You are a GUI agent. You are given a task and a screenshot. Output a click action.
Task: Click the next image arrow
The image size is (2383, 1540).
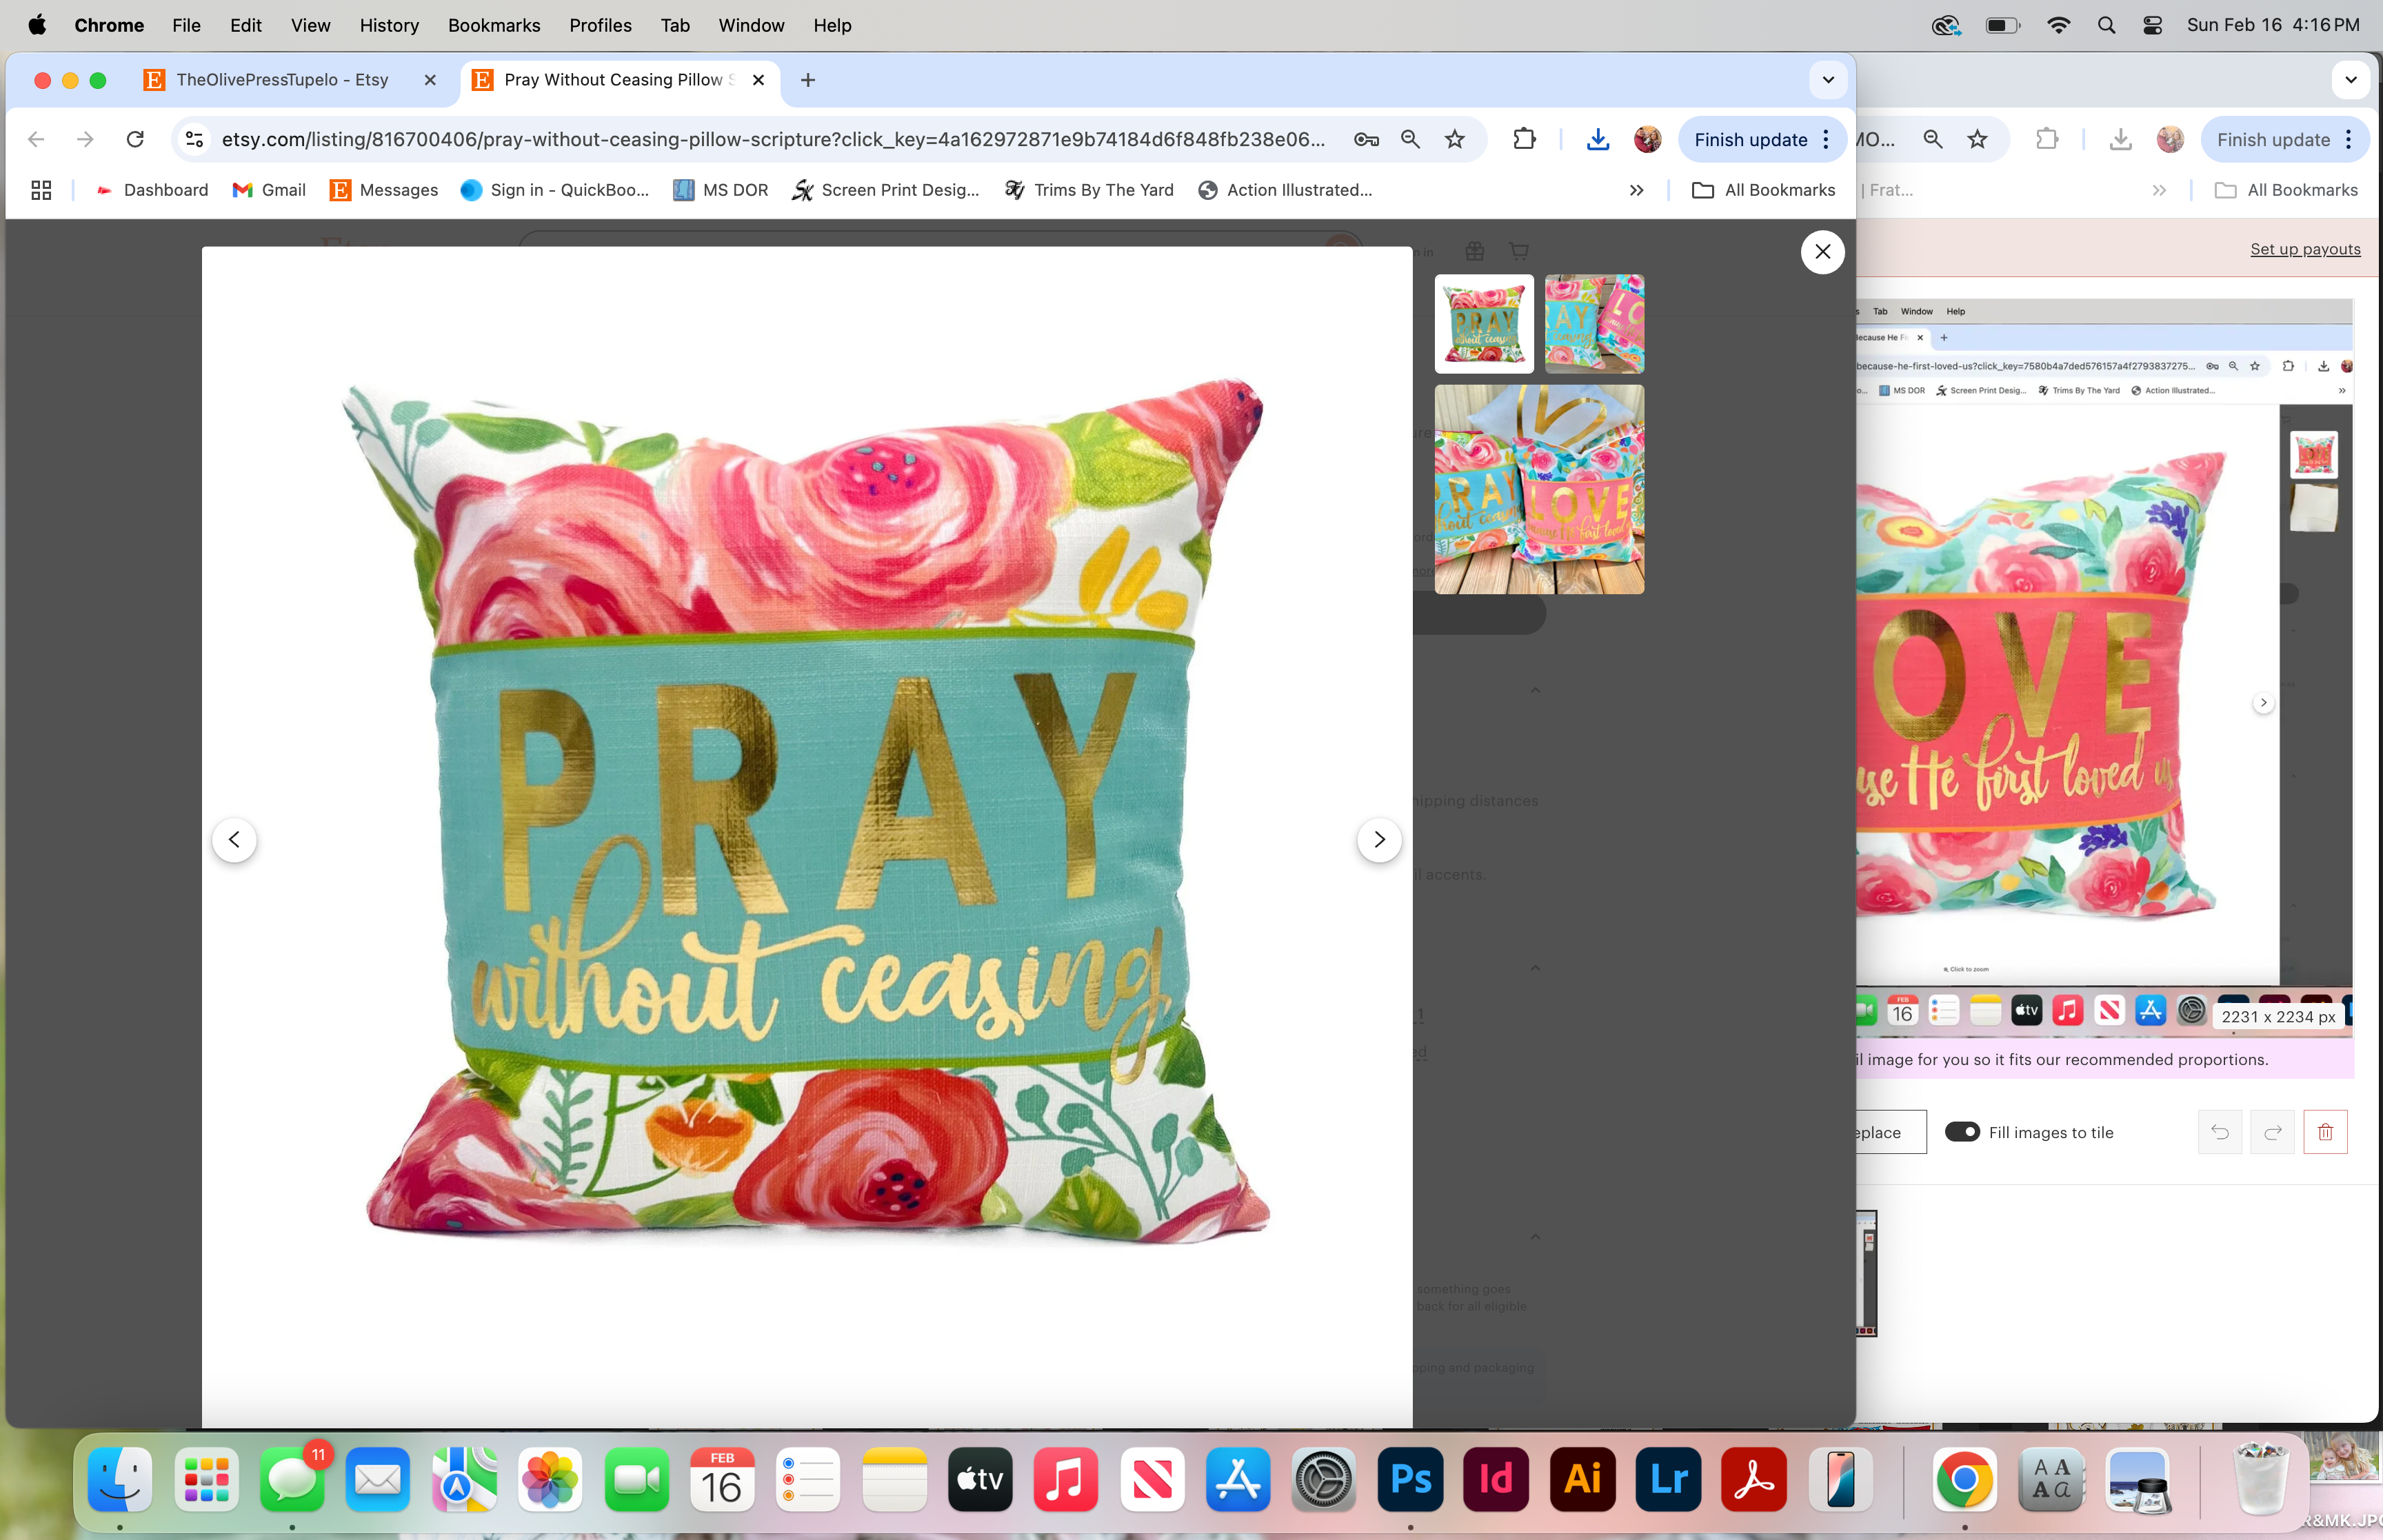click(x=1379, y=840)
